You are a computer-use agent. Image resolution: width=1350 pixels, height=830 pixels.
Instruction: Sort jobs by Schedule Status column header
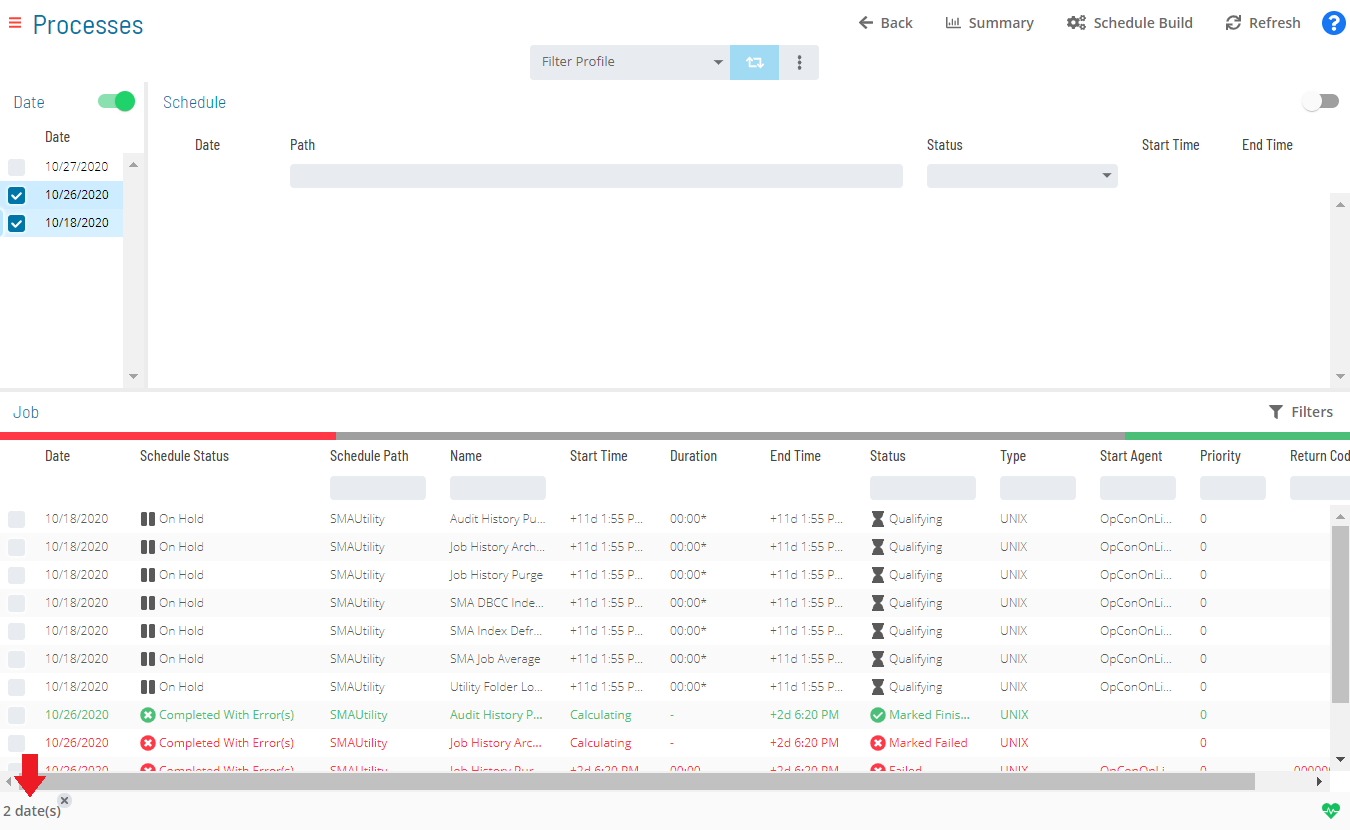coord(184,456)
